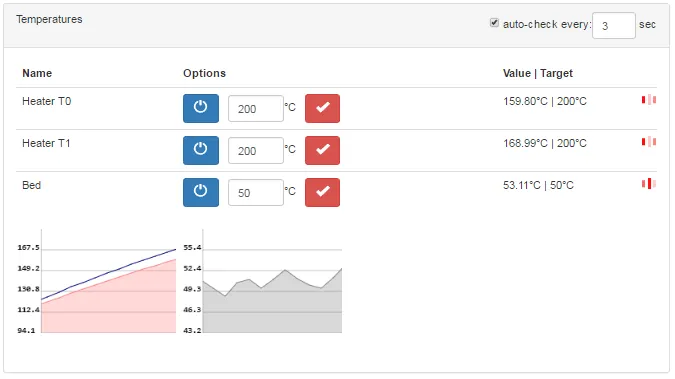Click the 94.1 axis label on heater graph
675x379 pixels.
pos(26,330)
